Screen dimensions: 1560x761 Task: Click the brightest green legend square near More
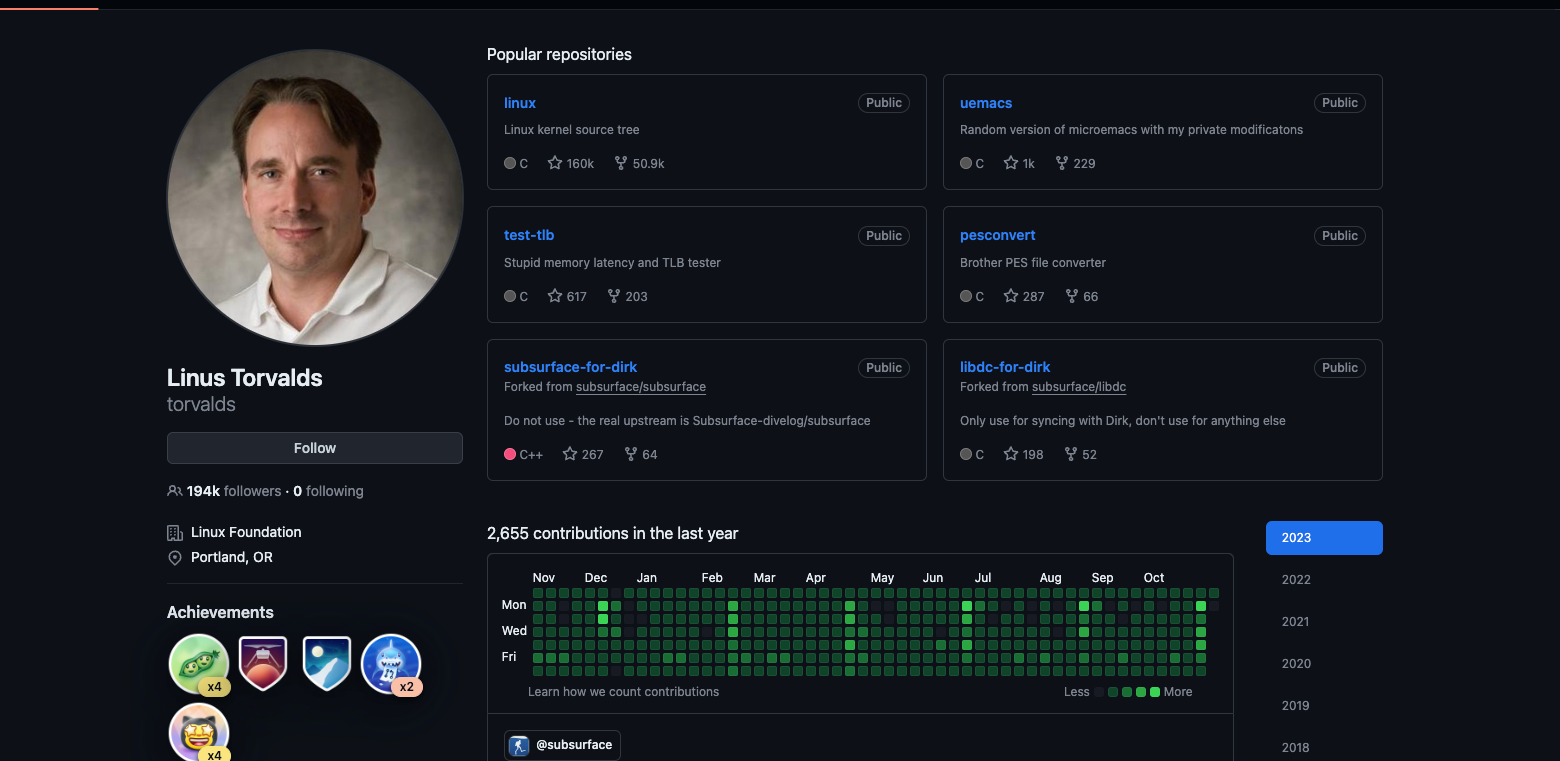tap(1155, 692)
